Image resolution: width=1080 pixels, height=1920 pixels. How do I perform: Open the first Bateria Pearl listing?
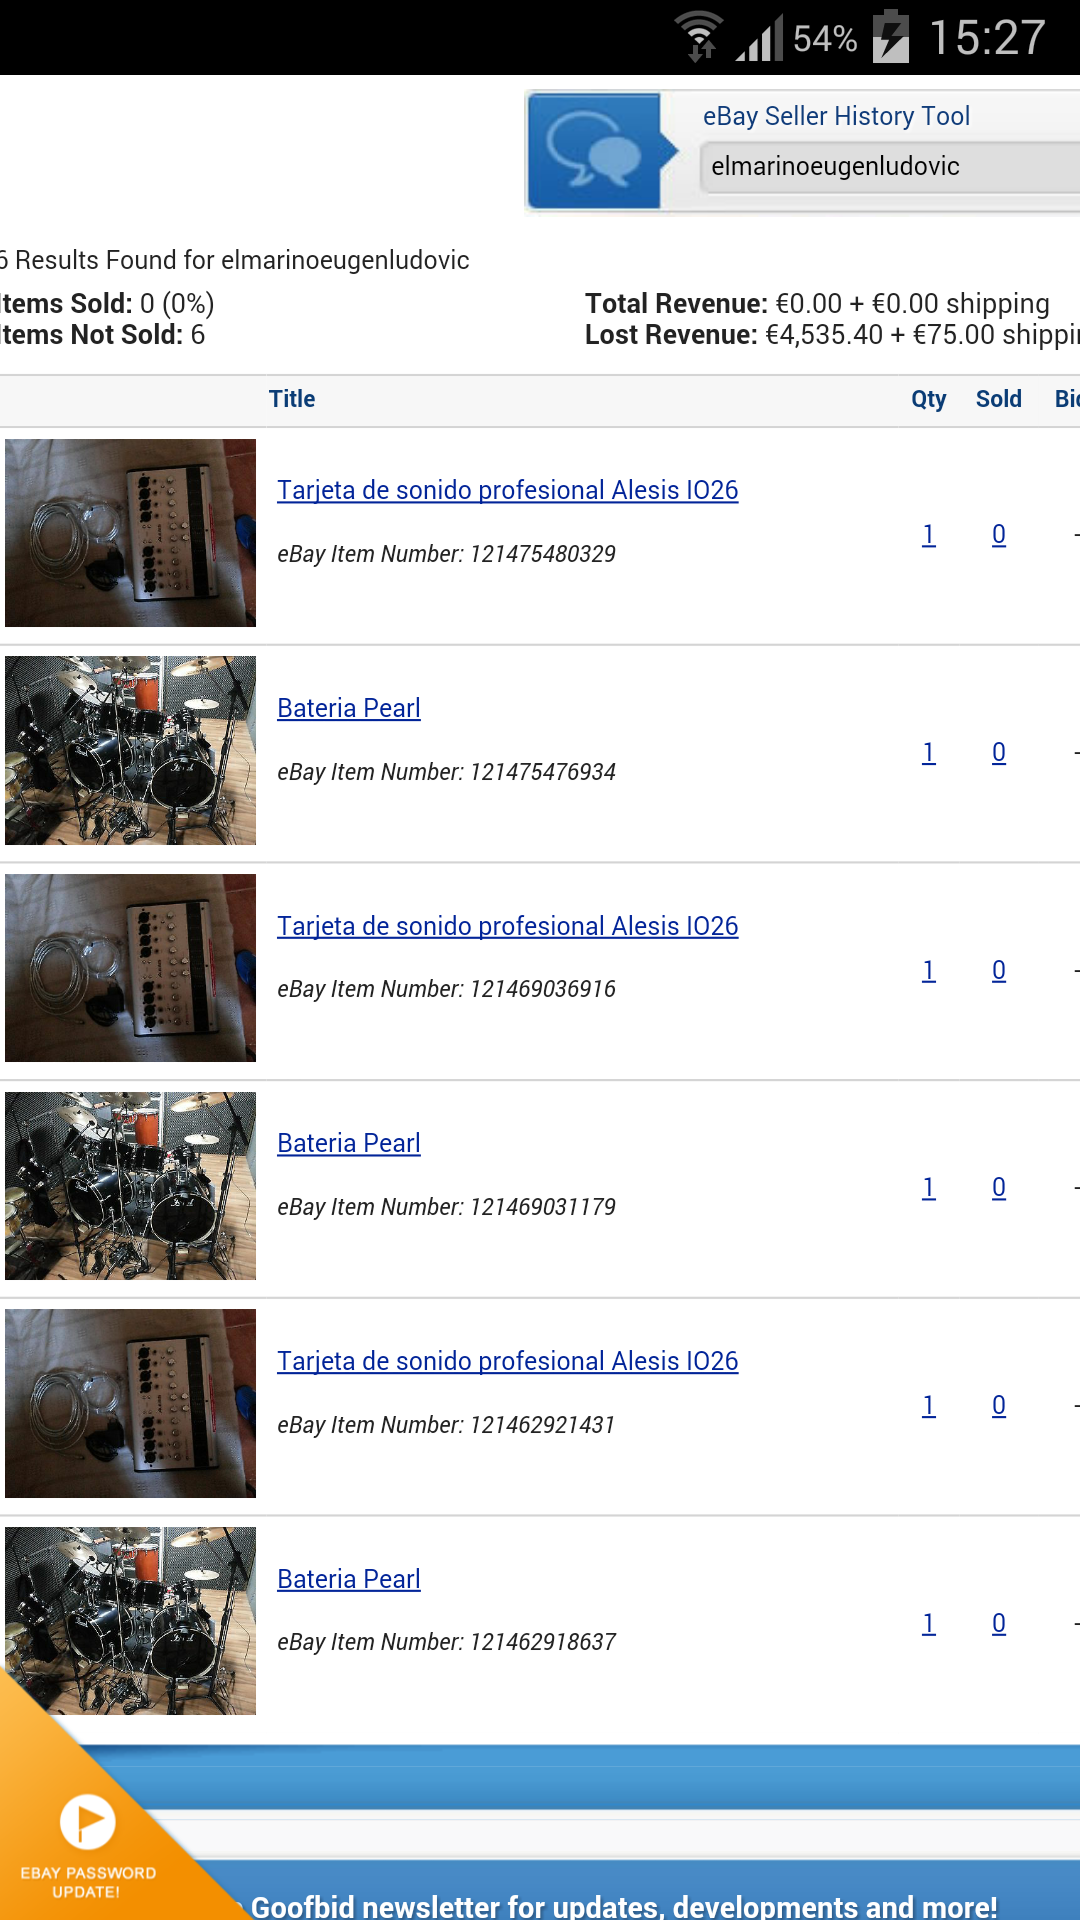point(349,708)
